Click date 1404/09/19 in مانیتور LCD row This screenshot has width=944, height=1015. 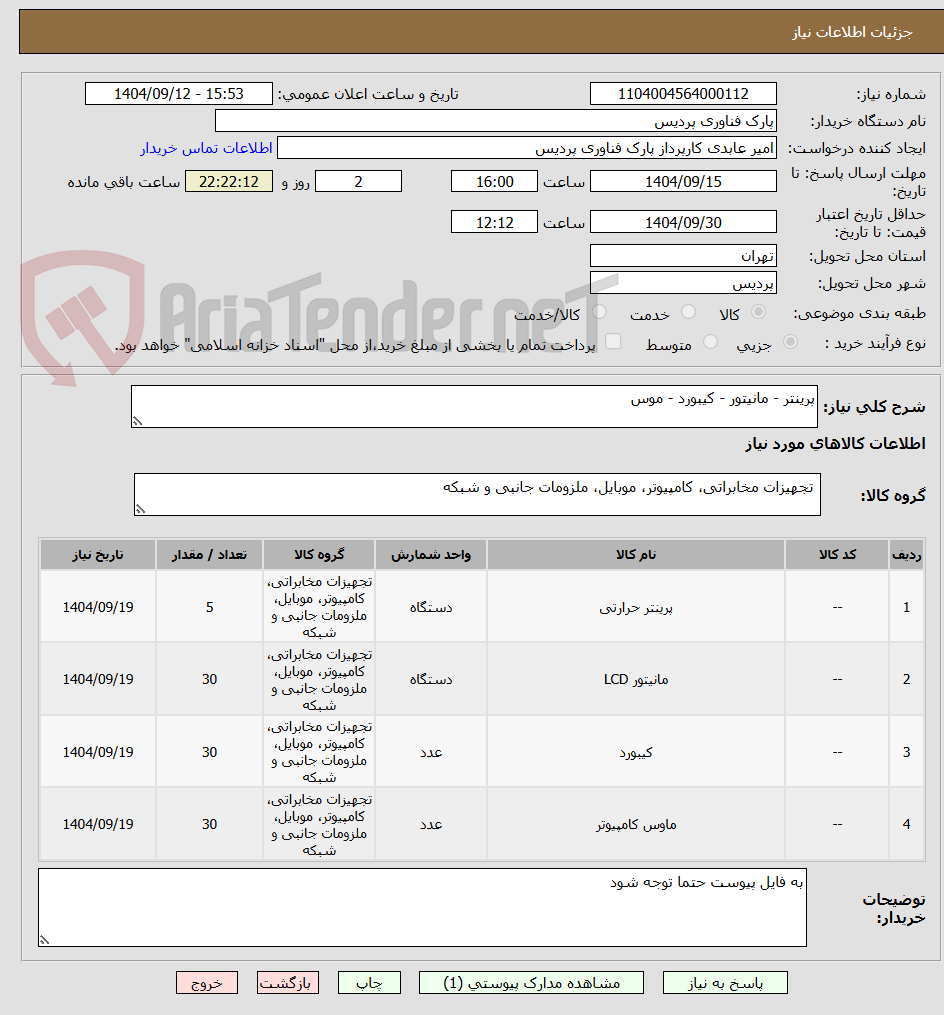(98, 680)
